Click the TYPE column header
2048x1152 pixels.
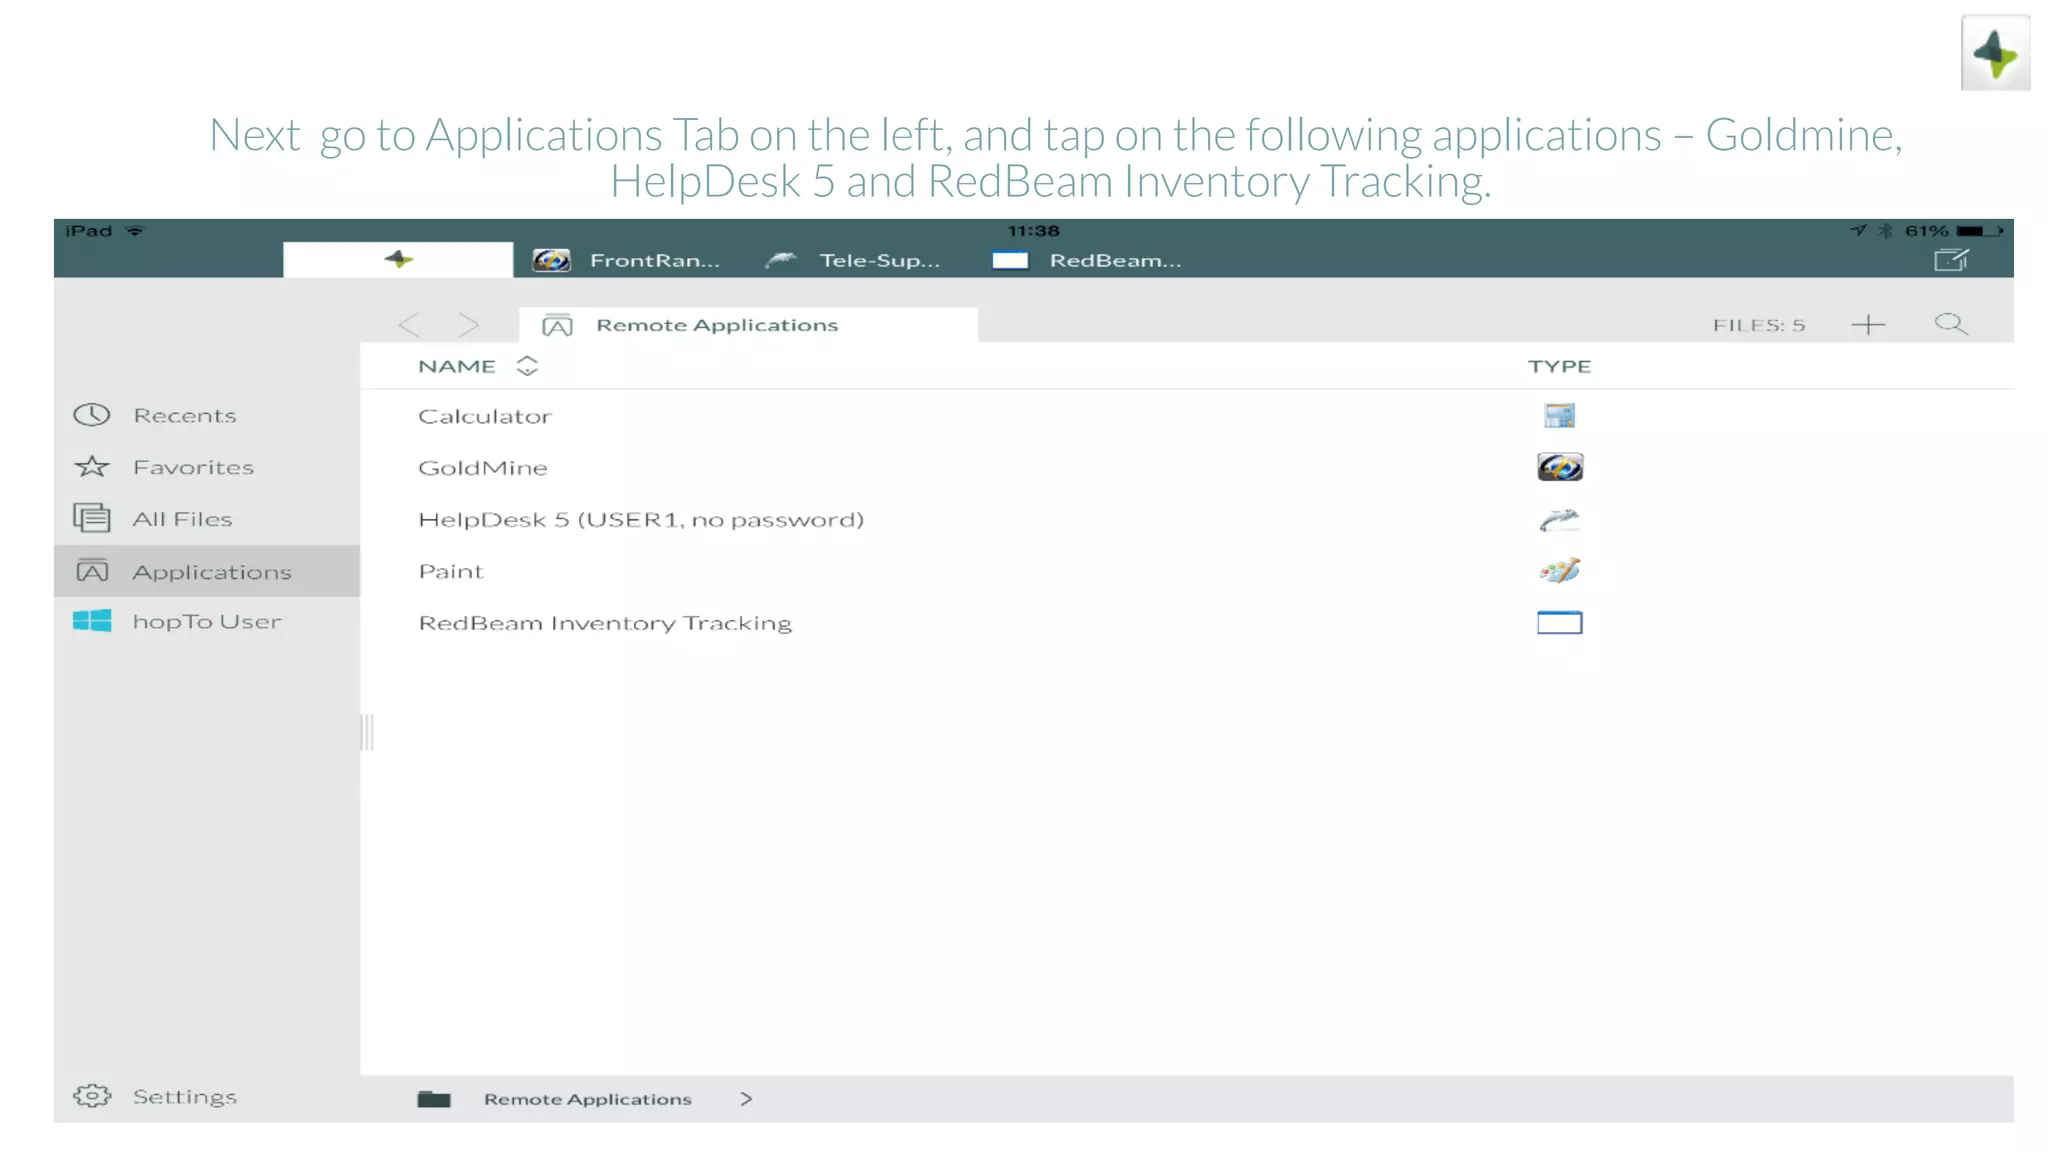pyautogui.click(x=1559, y=366)
